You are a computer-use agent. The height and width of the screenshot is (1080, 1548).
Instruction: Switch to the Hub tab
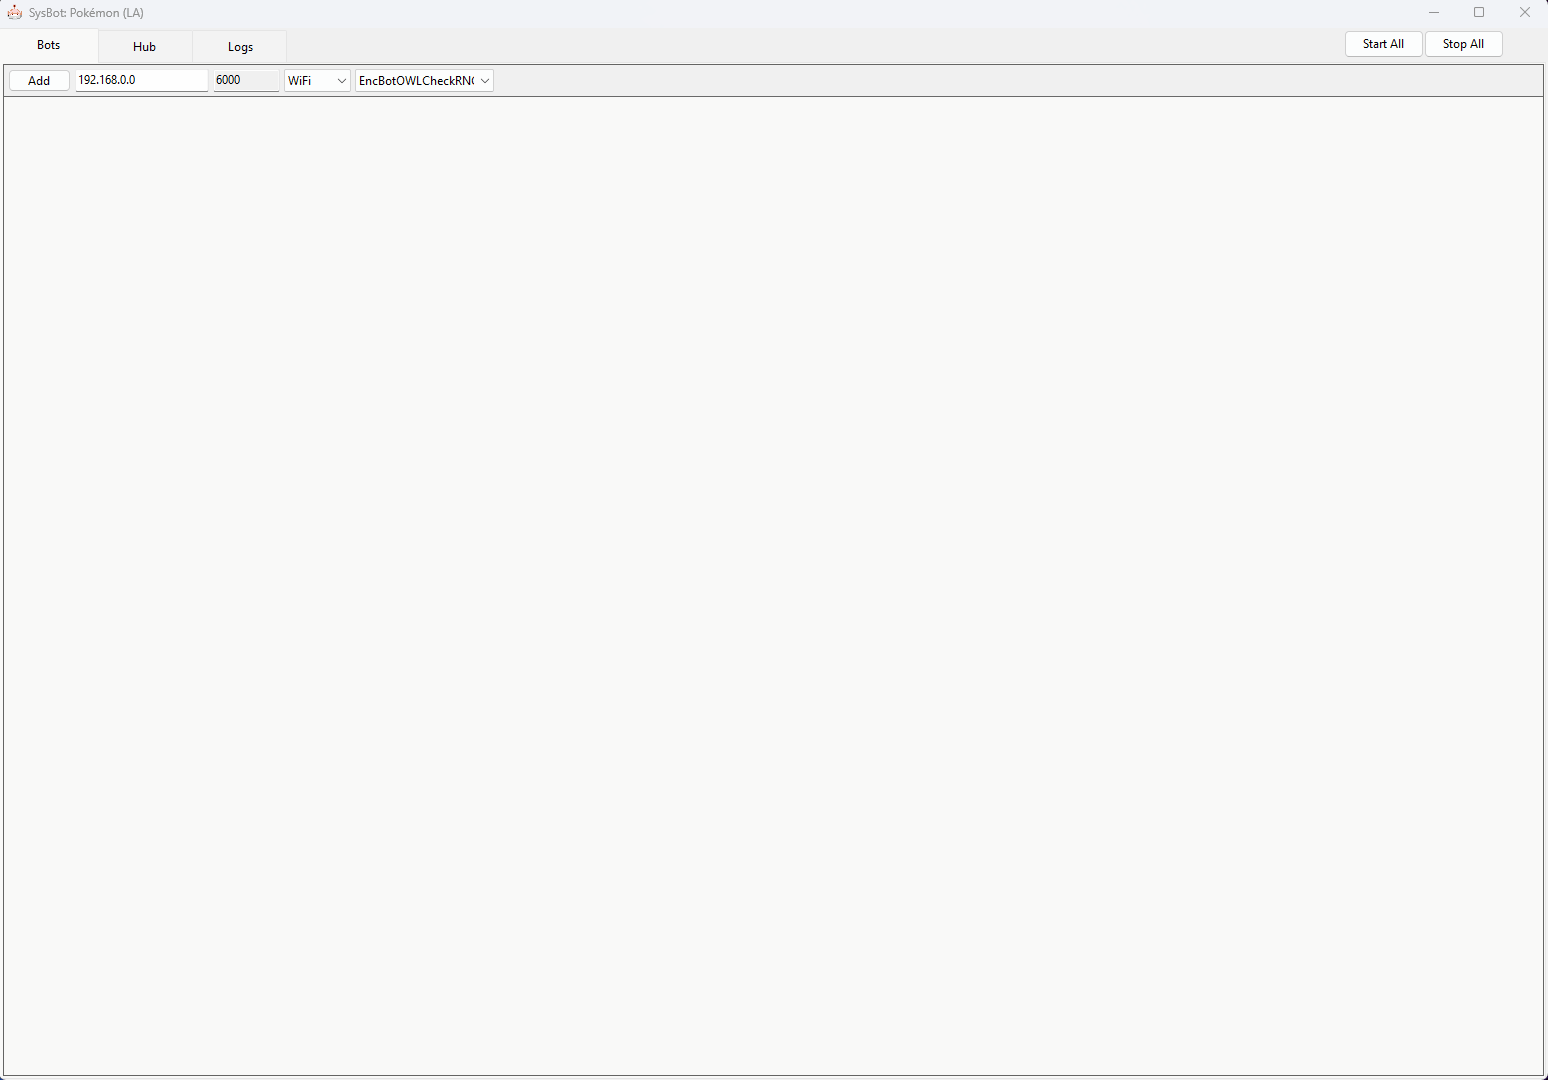pyautogui.click(x=144, y=46)
